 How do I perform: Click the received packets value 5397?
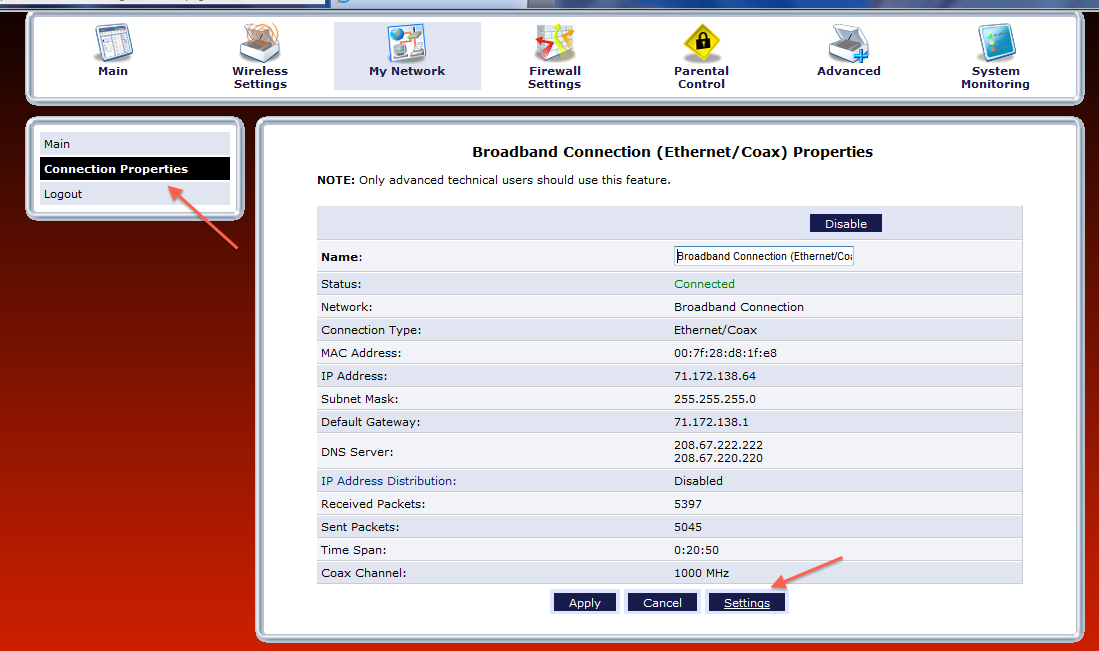[688, 504]
